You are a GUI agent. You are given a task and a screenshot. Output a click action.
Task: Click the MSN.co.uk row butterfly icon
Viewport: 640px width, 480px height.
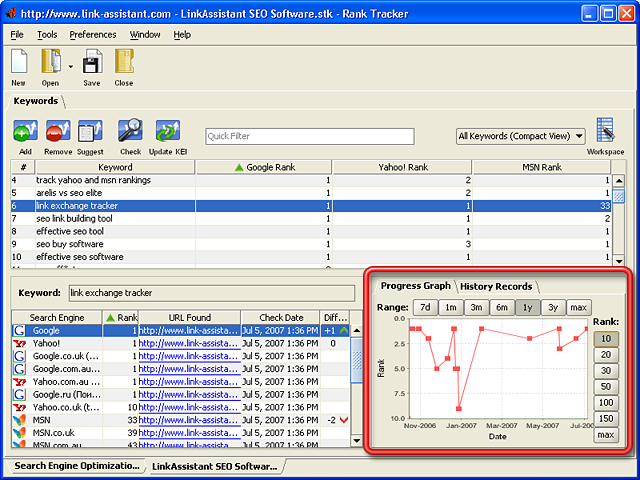point(19,433)
